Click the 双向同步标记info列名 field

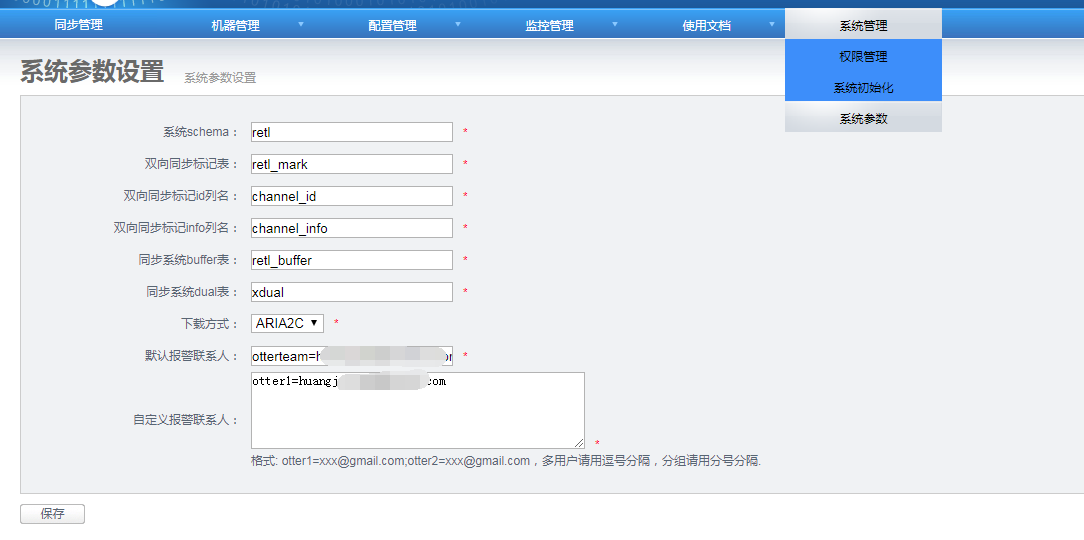point(352,227)
